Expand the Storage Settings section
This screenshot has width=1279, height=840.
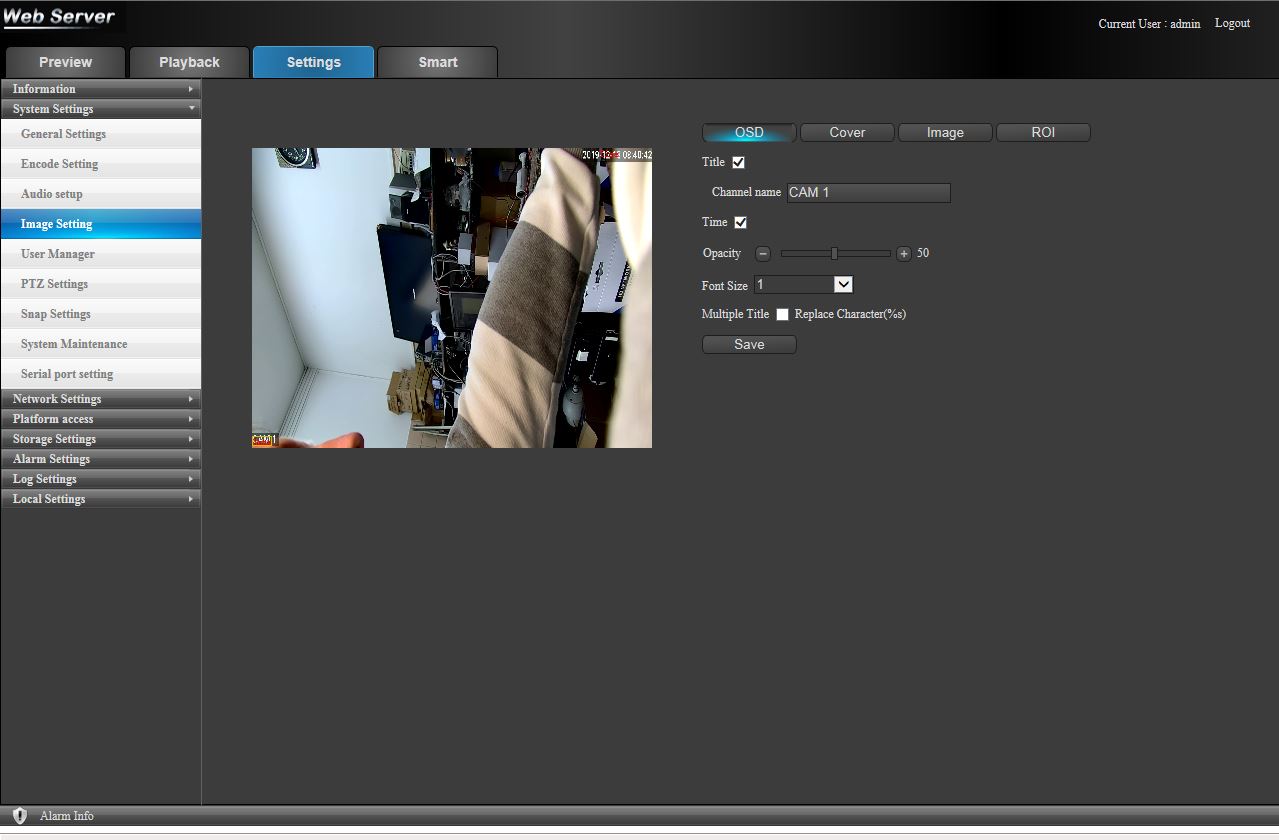point(100,439)
